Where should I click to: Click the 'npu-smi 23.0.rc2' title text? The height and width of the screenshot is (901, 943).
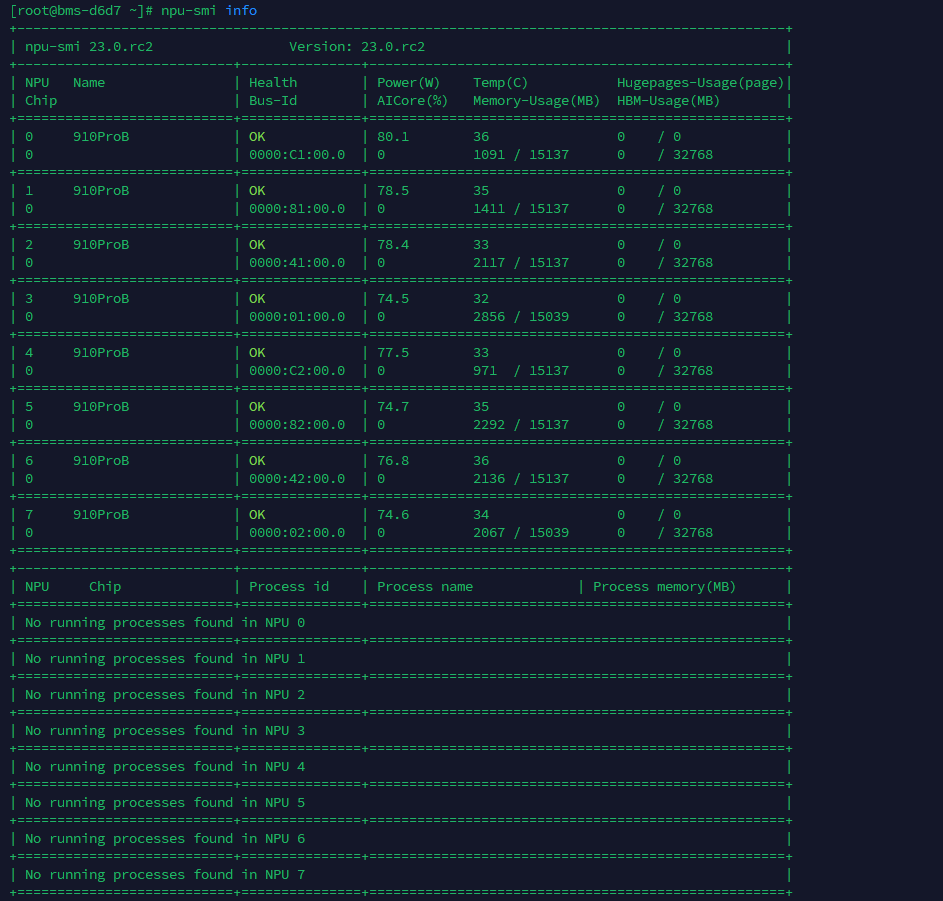(89, 47)
